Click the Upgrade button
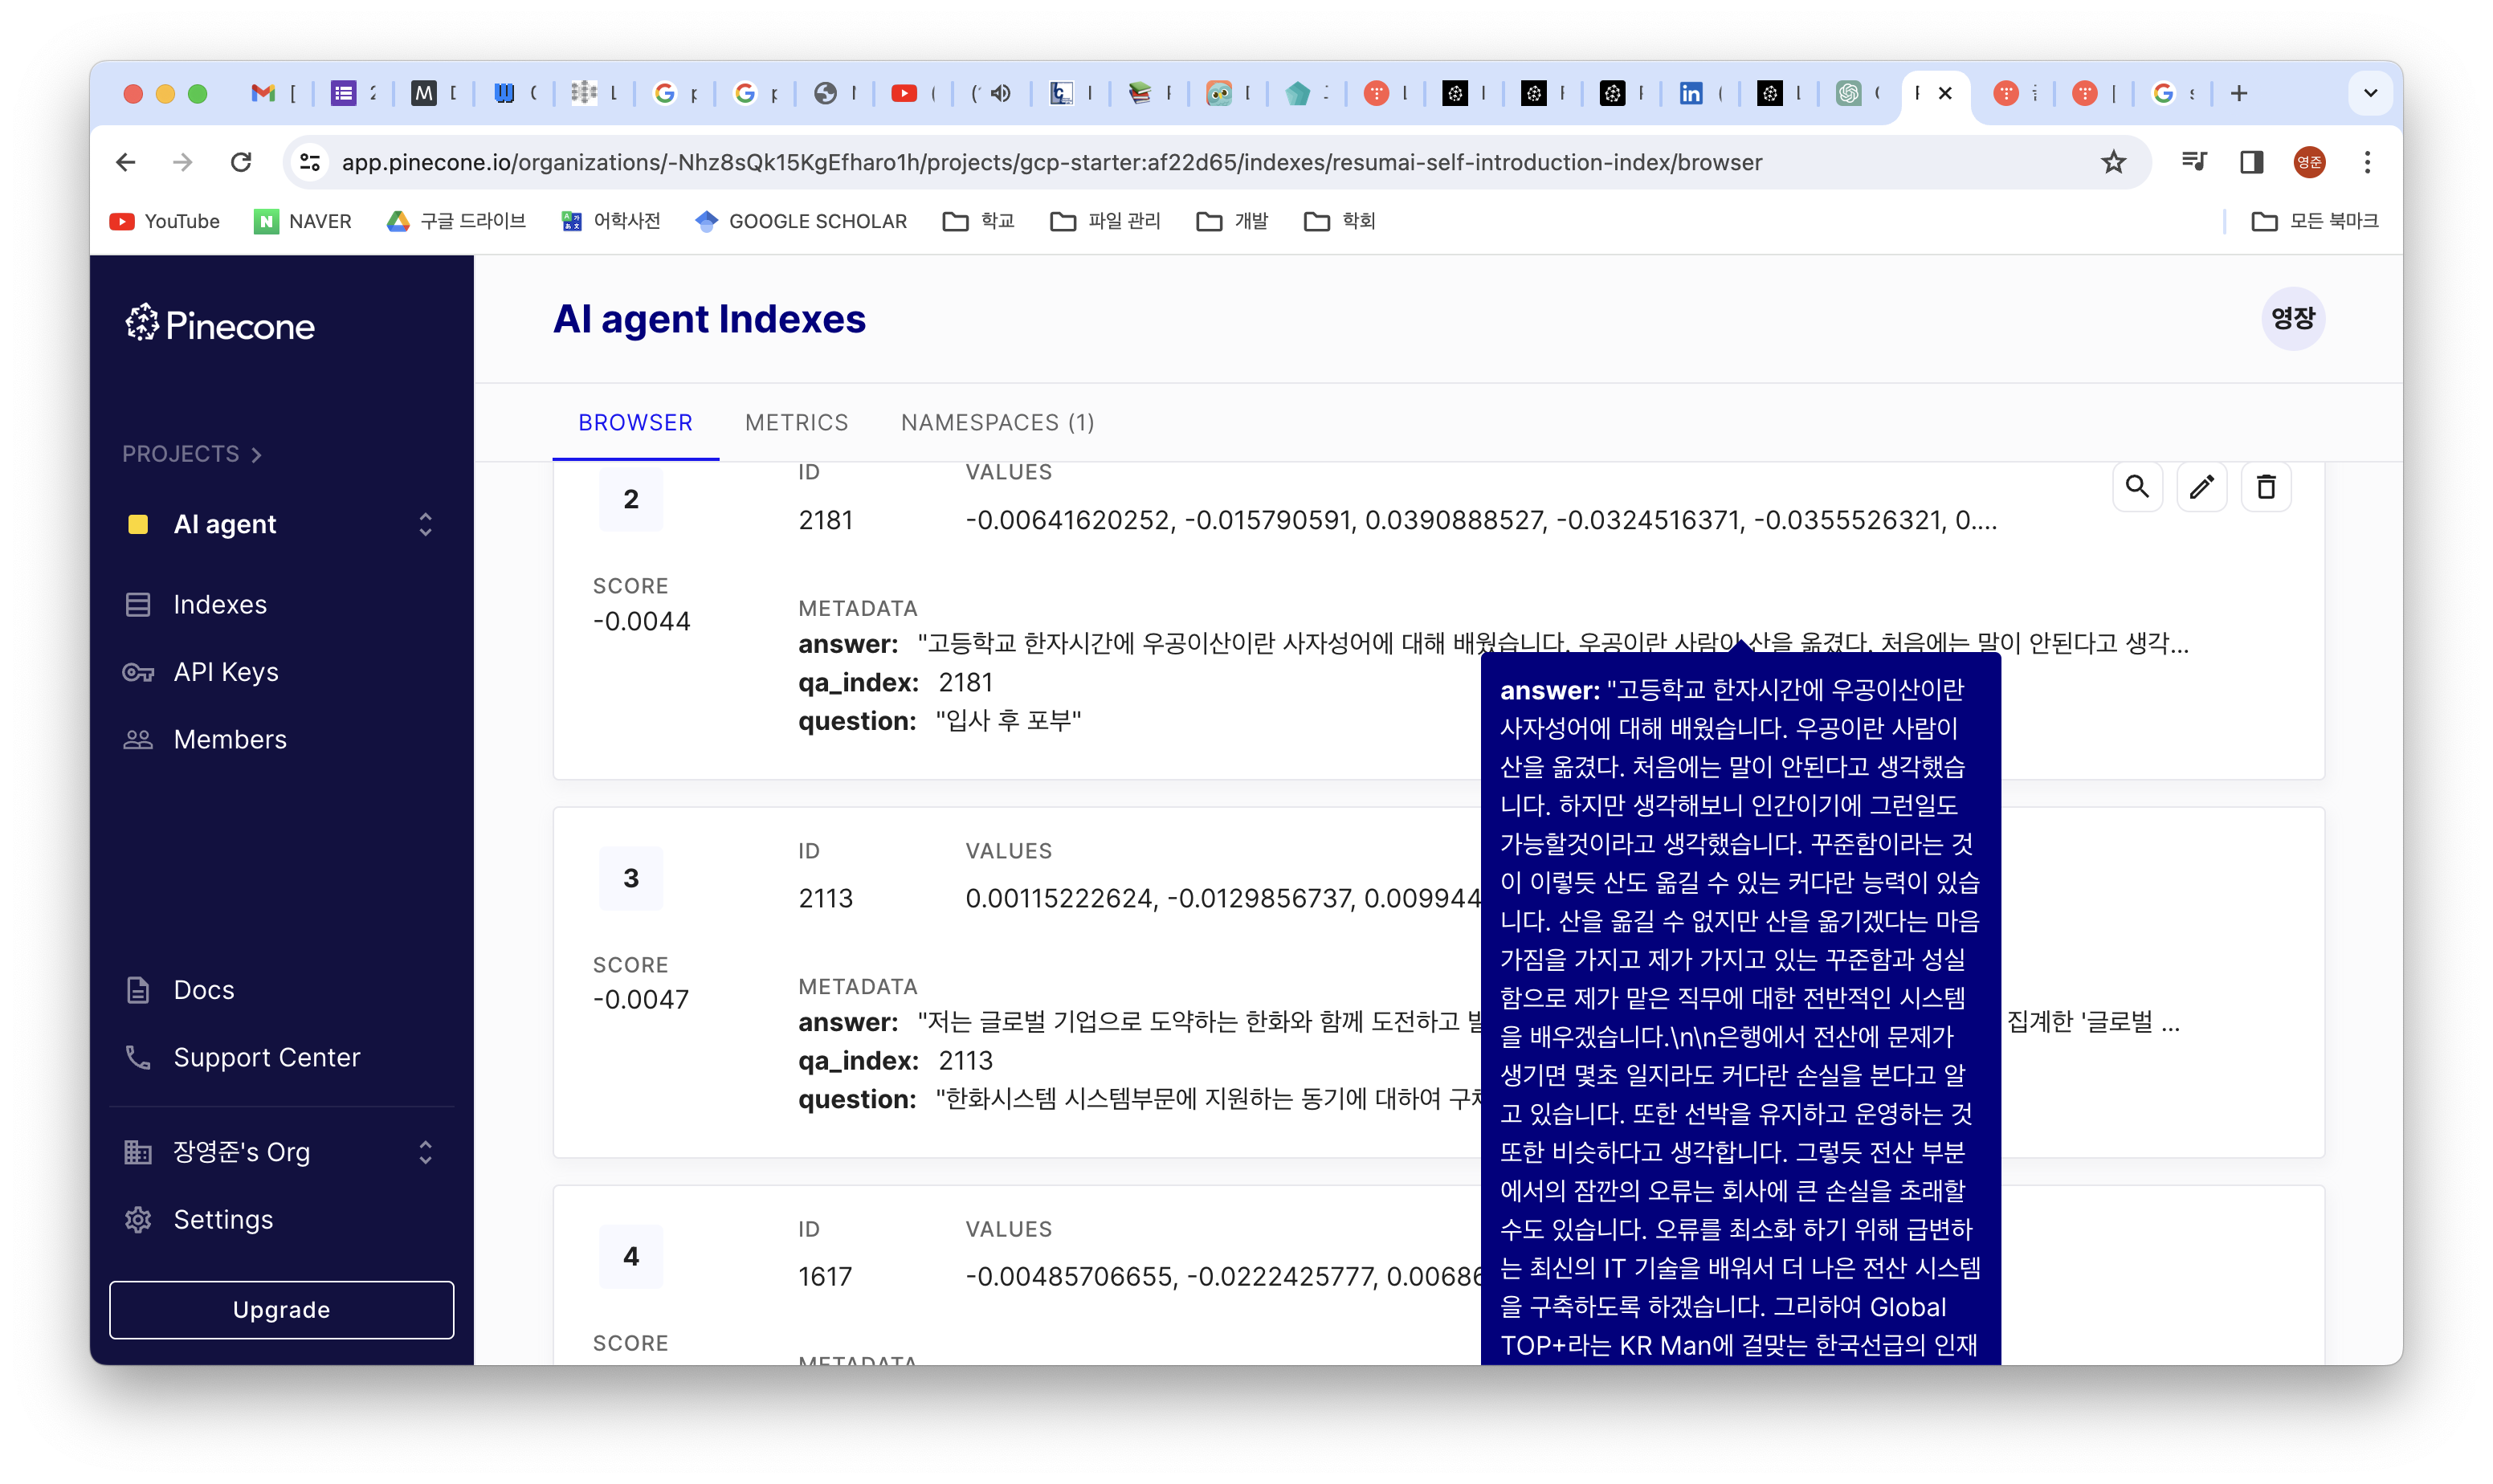 pos(281,1309)
